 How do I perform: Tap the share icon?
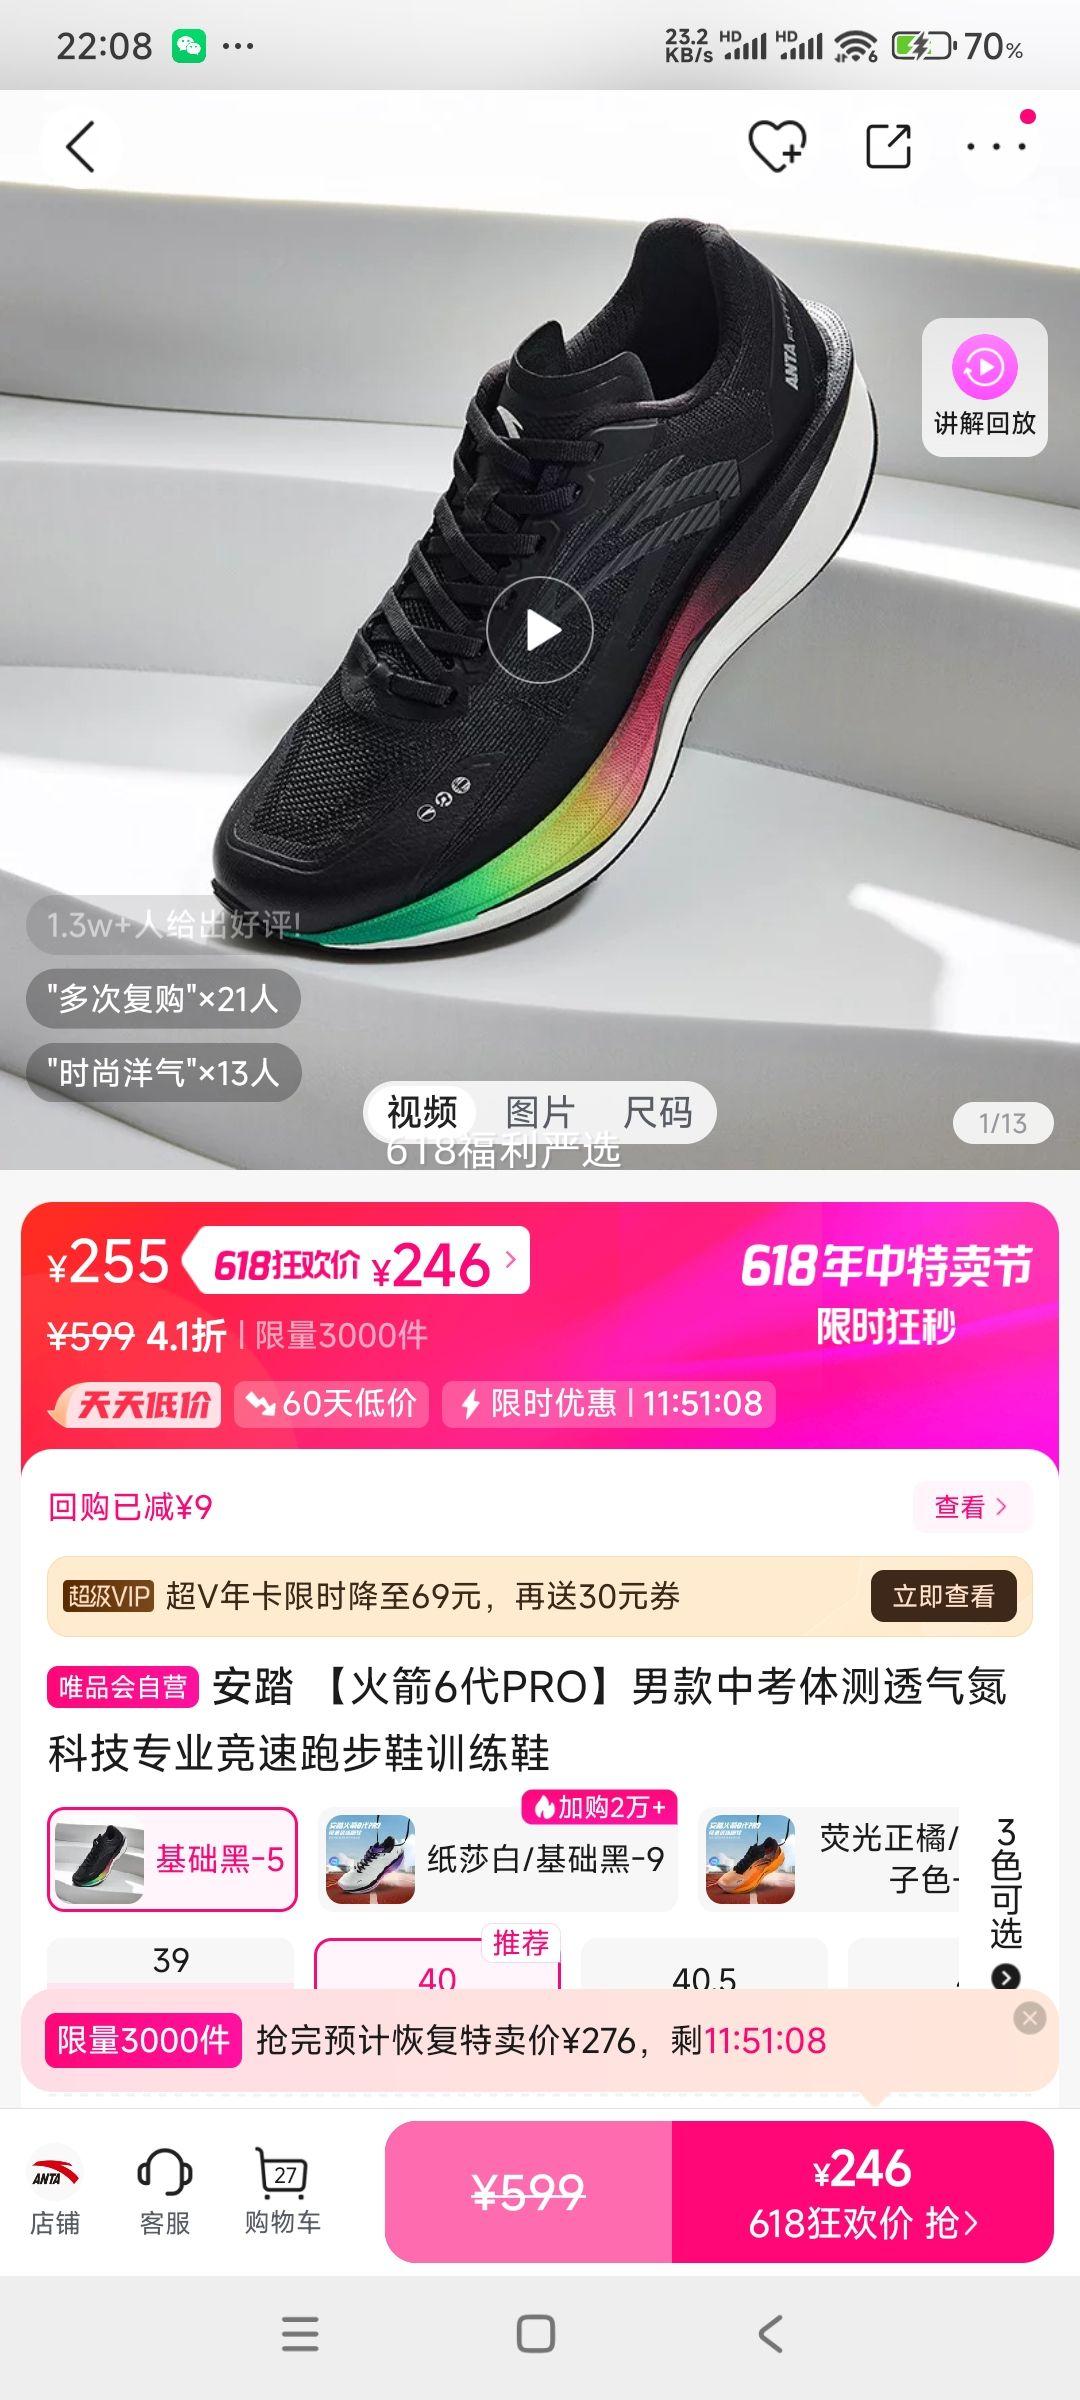click(x=888, y=146)
